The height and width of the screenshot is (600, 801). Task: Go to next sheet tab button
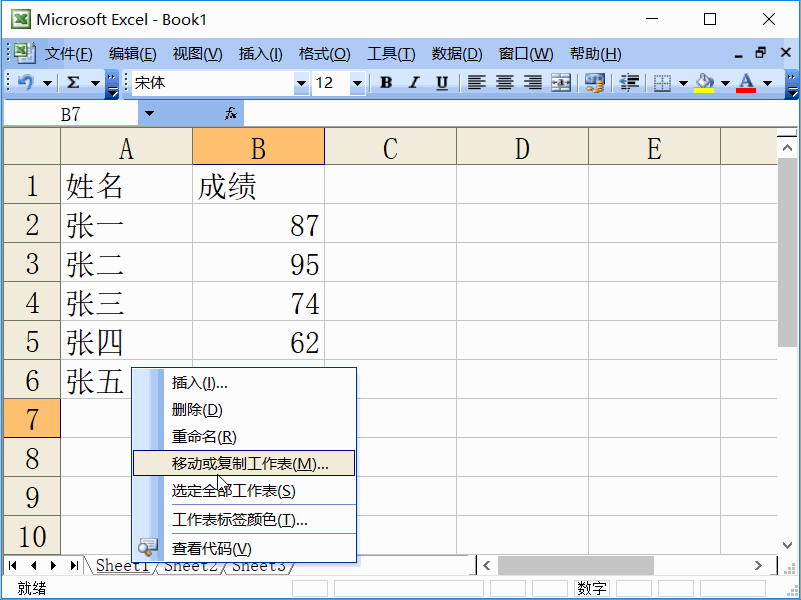[54, 565]
